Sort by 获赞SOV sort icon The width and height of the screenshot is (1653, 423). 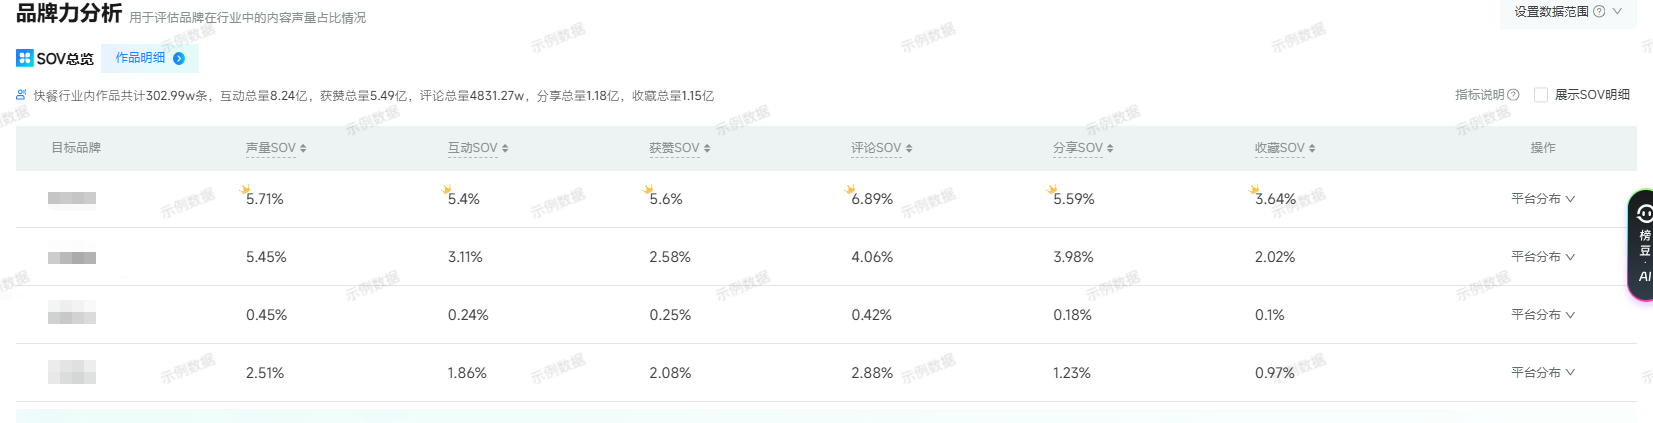[707, 148]
